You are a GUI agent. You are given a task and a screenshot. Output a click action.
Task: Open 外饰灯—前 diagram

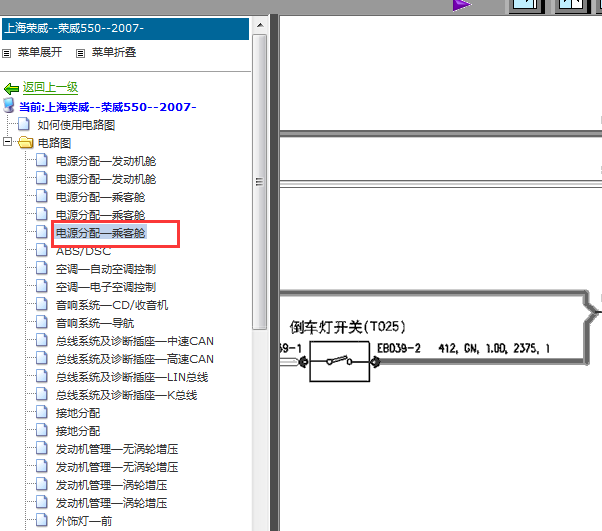tap(84, 521)
